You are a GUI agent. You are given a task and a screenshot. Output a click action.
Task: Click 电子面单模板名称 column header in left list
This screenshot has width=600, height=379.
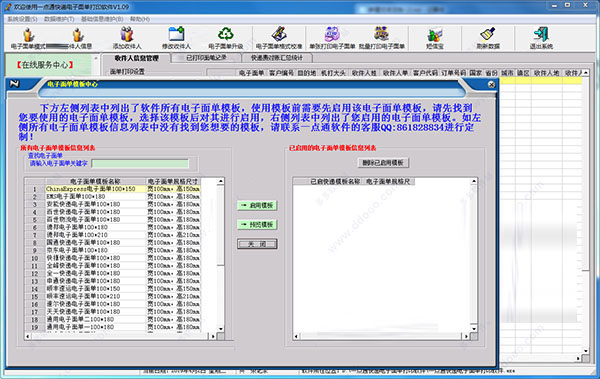click(96, 181)
